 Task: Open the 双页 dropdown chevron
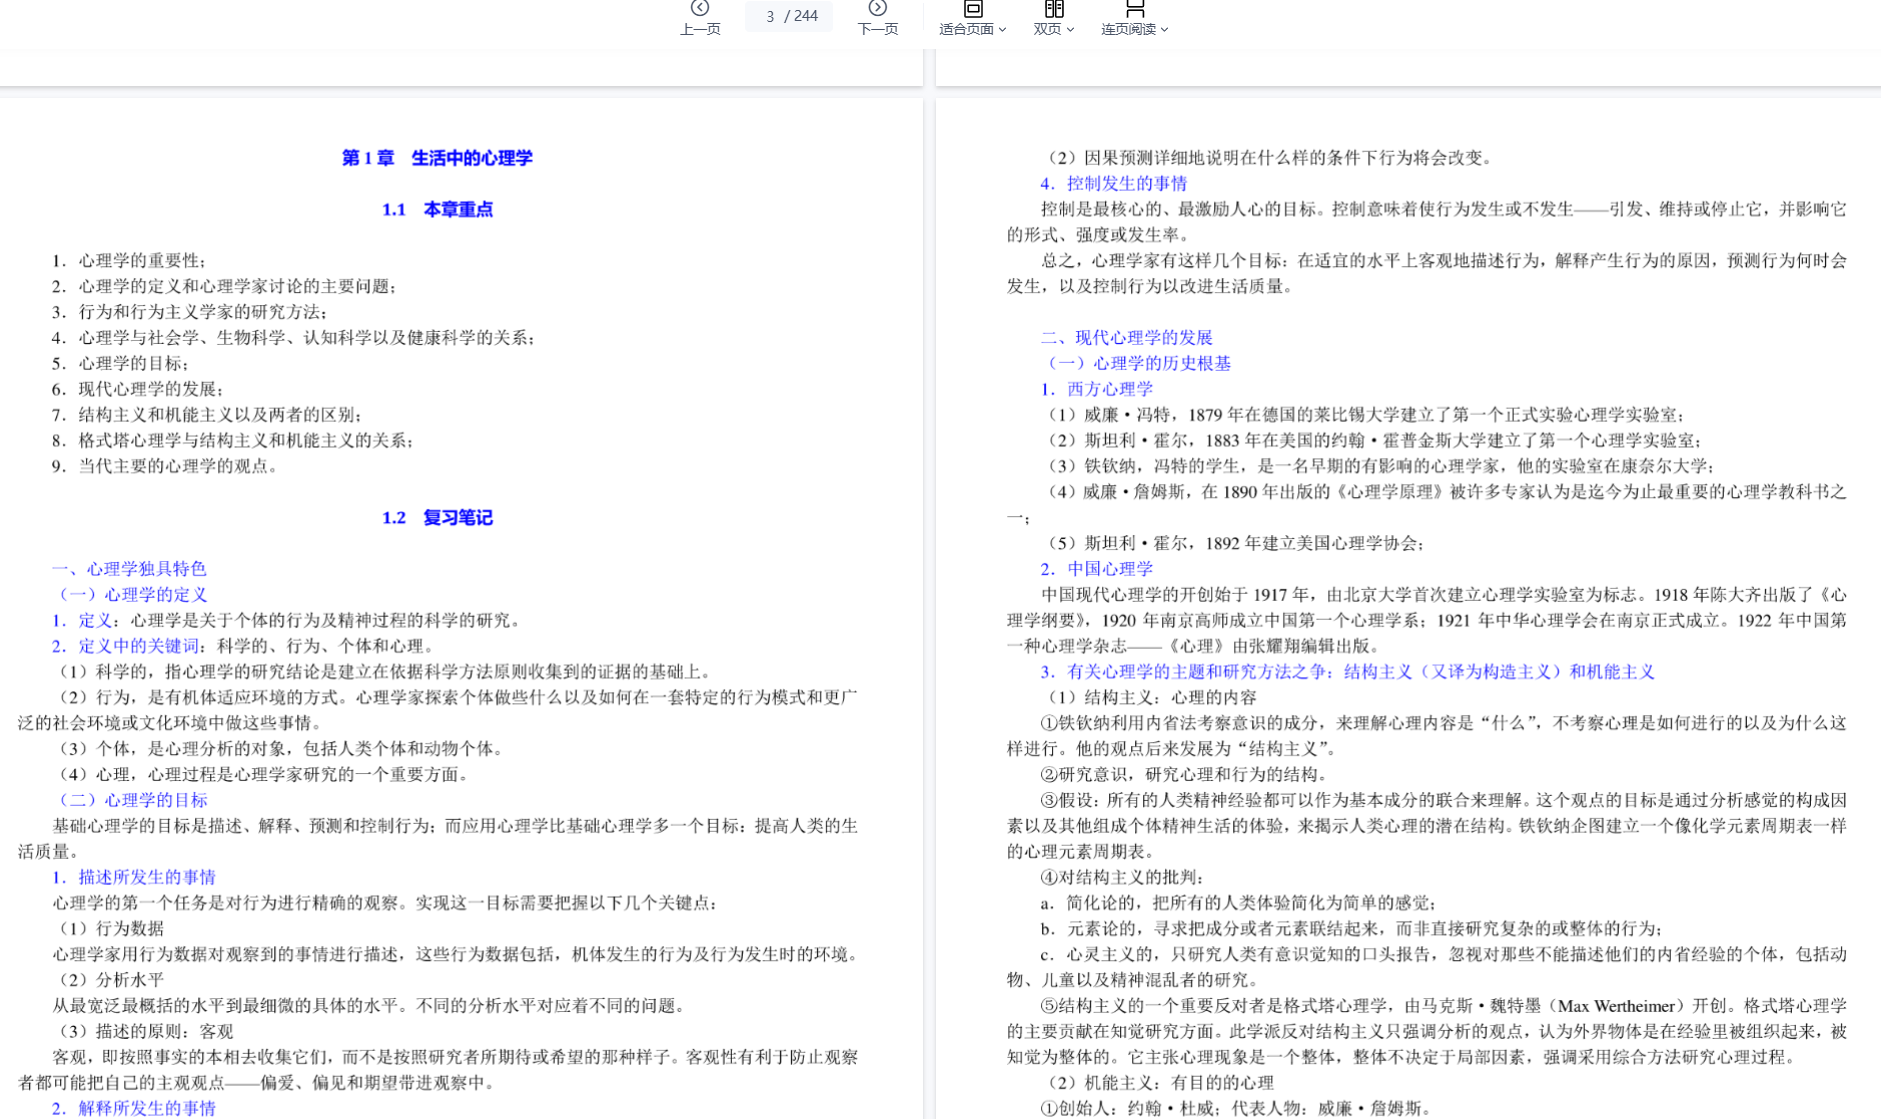point(1070,30)
